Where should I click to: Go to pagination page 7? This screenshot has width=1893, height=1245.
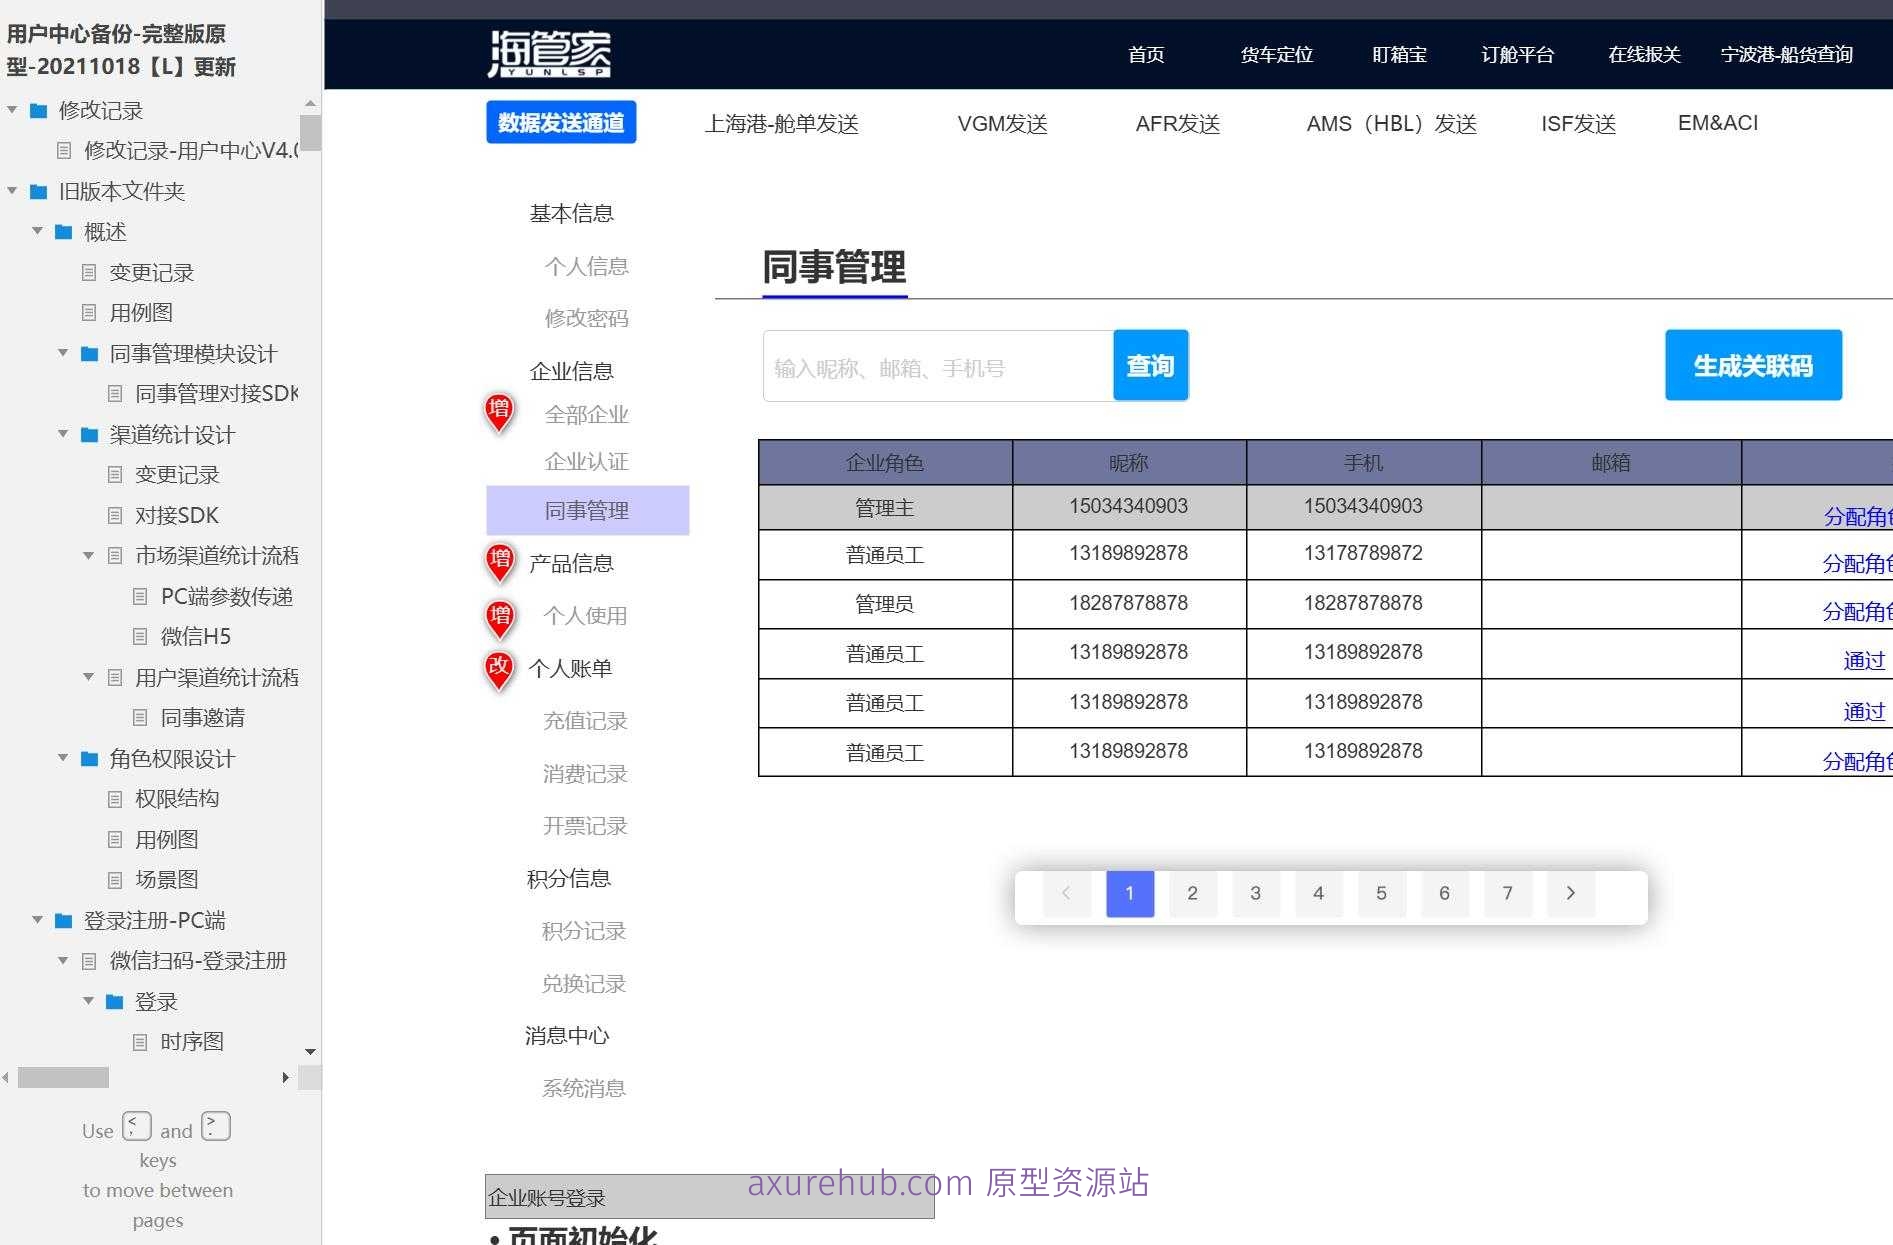(x=1507, y=893)
